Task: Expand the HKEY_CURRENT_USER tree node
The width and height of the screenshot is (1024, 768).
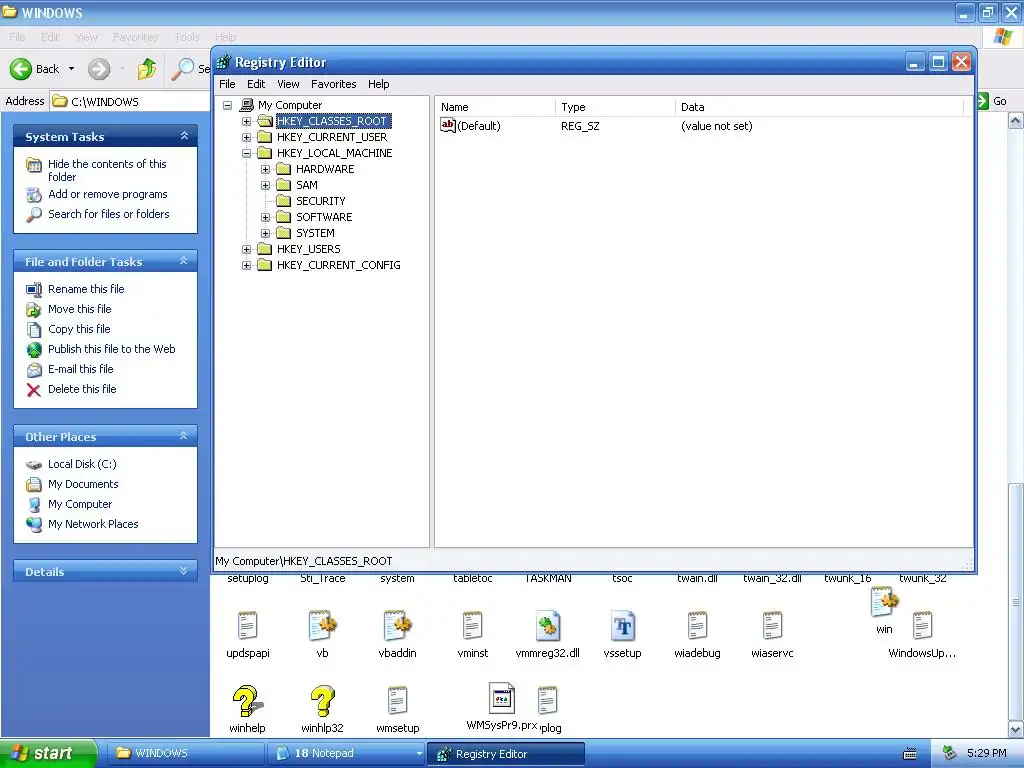Action: [x=246, y=137]
